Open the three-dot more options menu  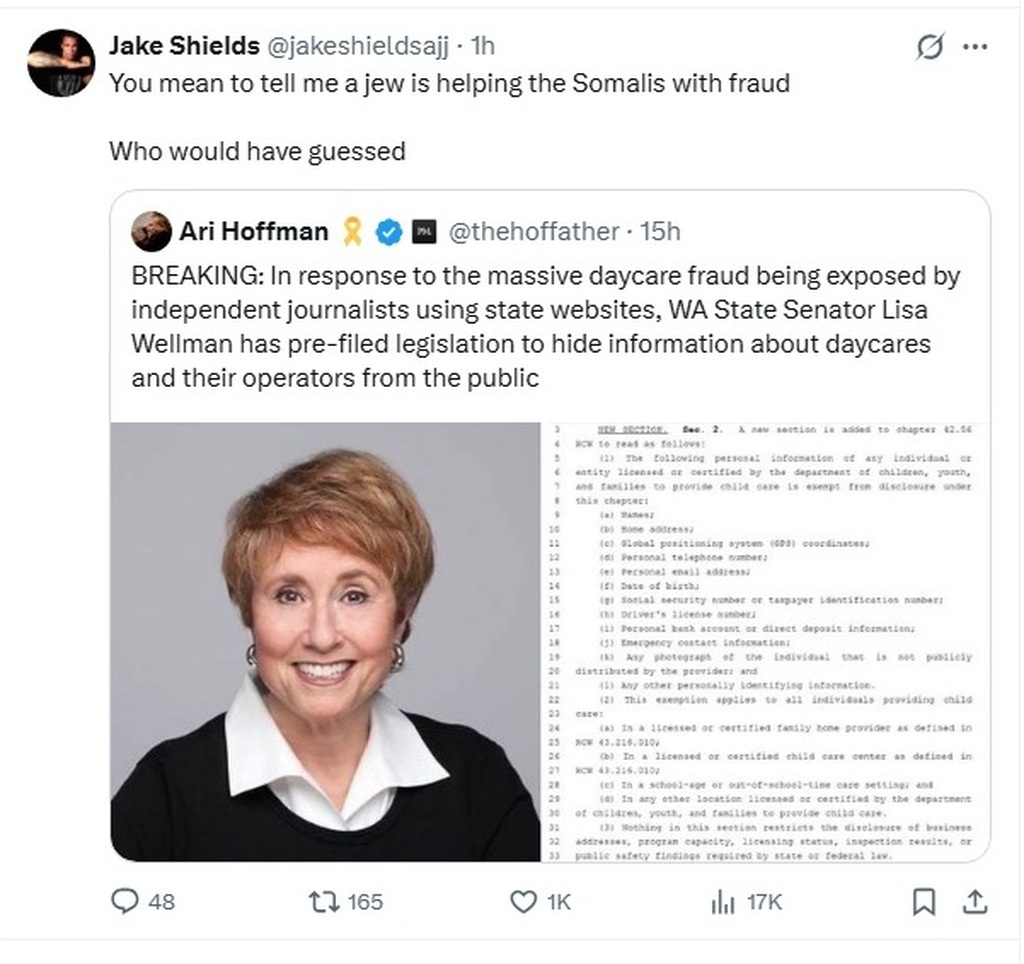click(974, 47)
